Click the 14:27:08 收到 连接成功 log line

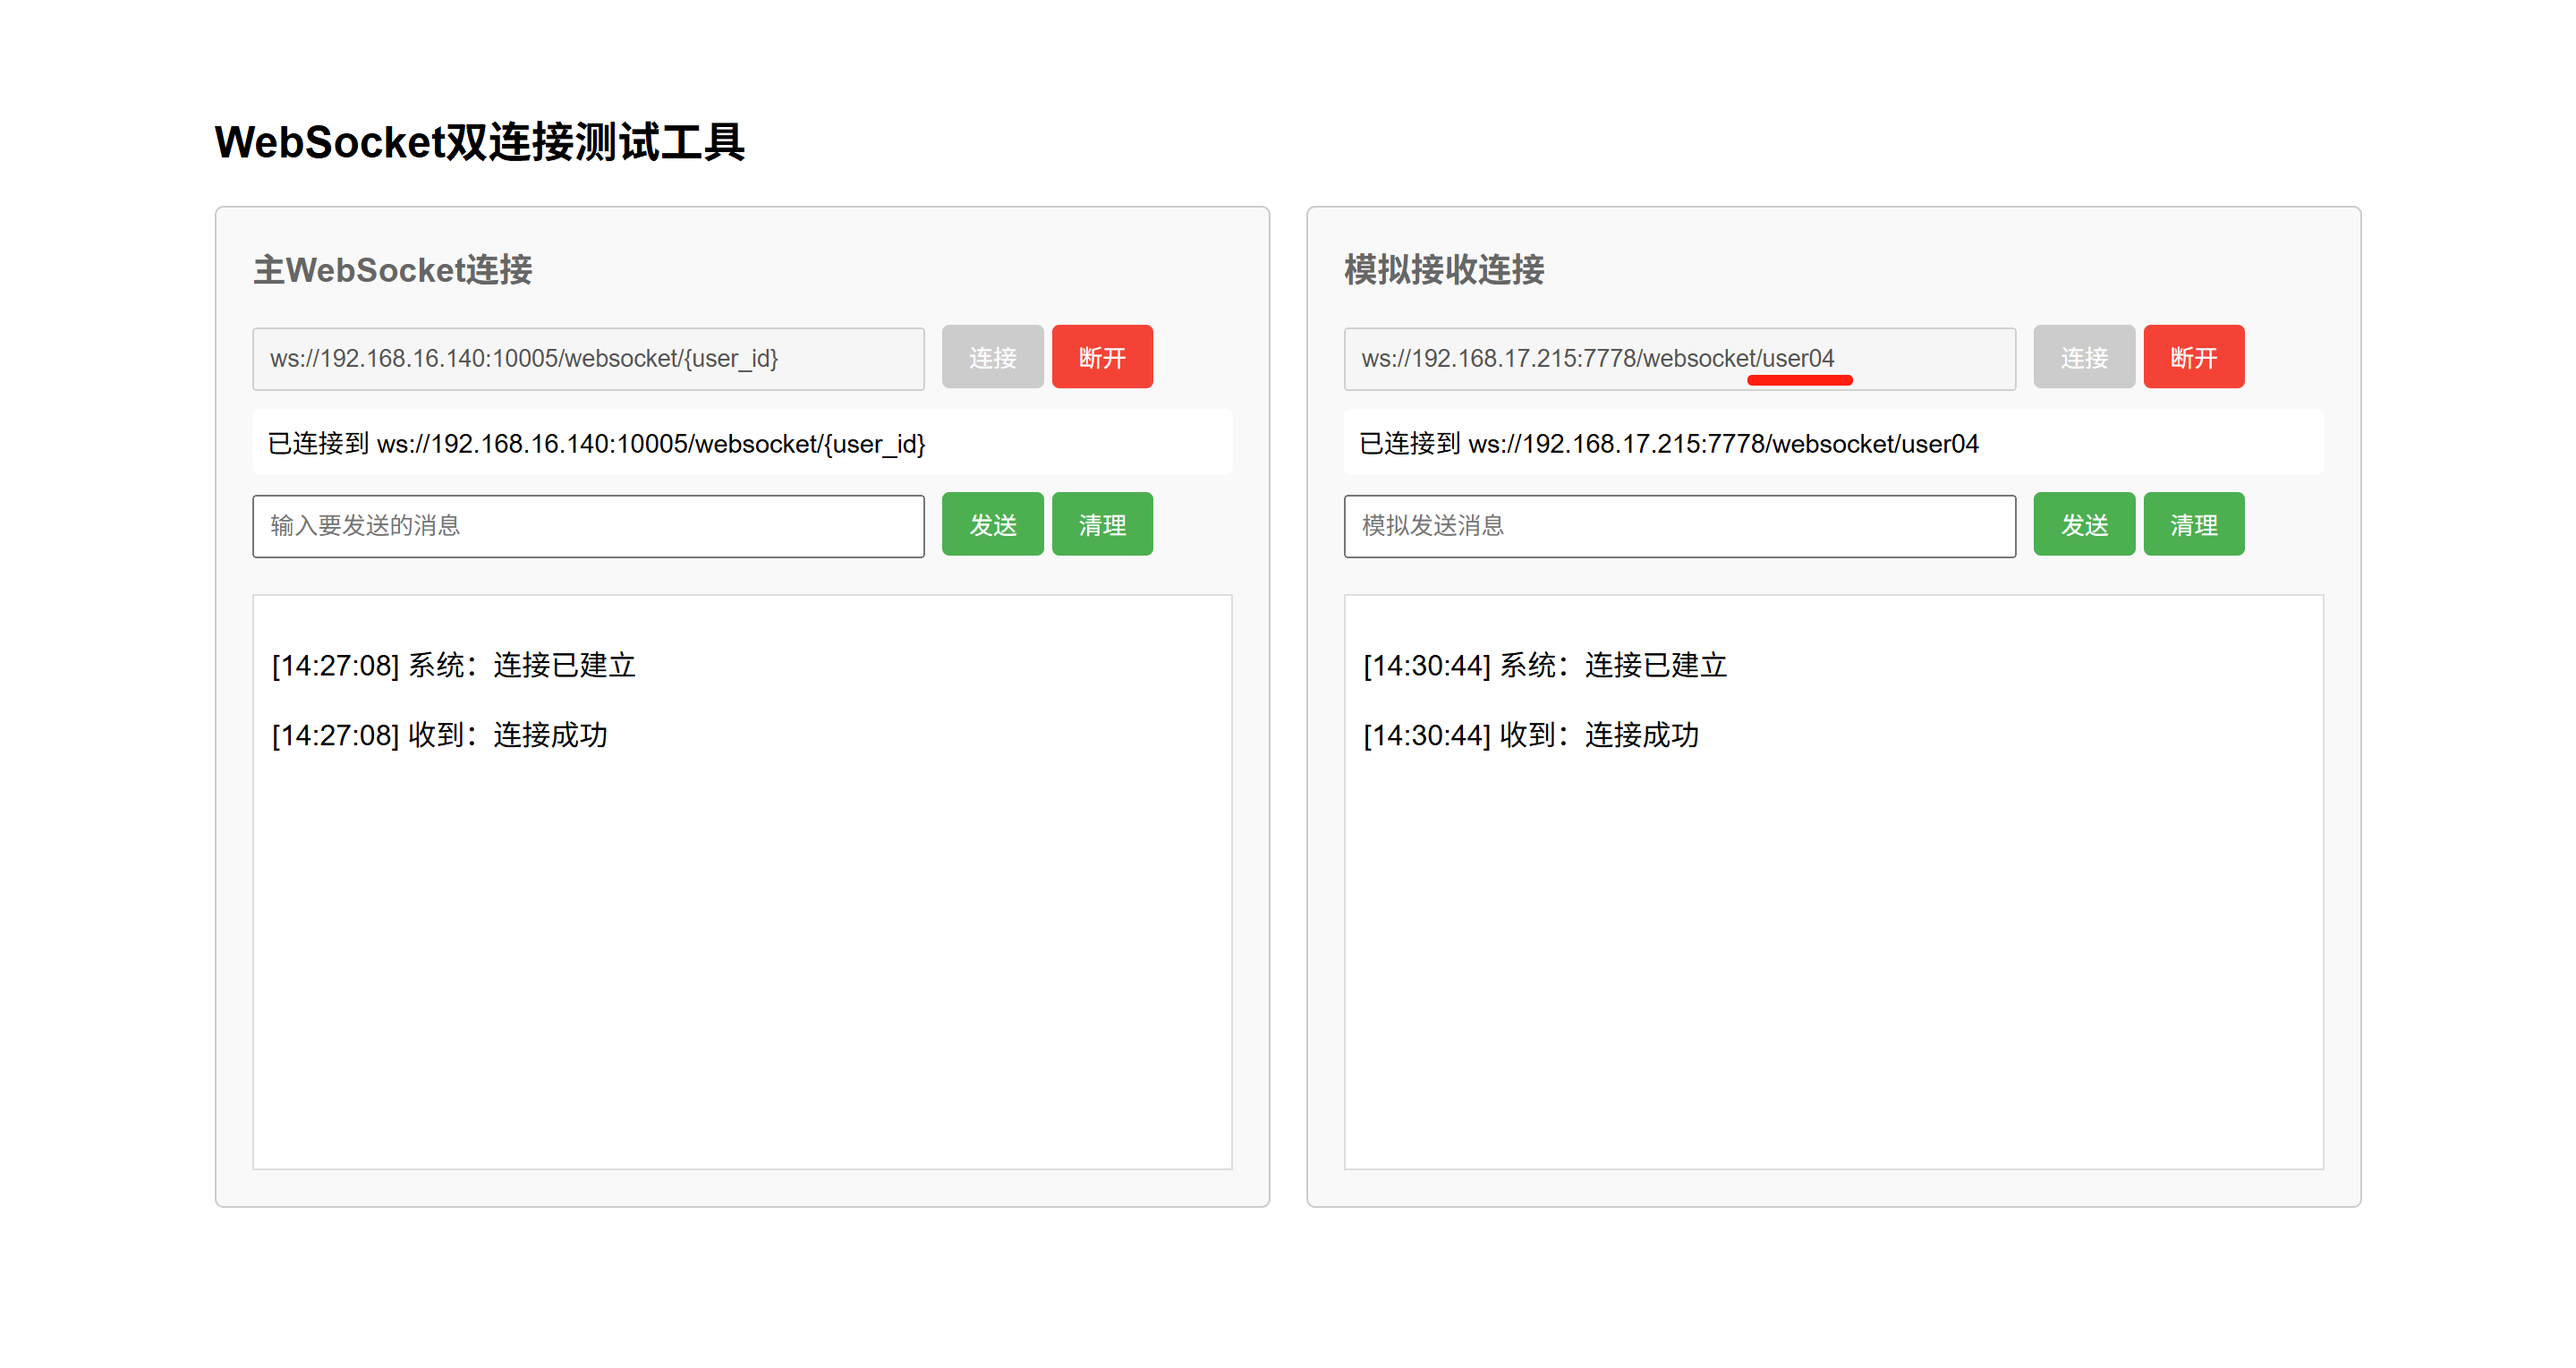point(439,735)
